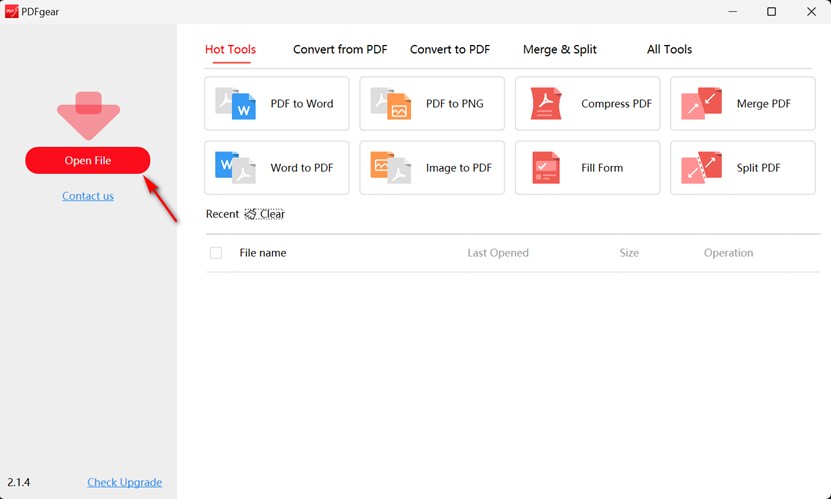Screen dimensions: 831x499
Task: Click the File name column header
Action: pyautogui.click(x=263, y=253)
